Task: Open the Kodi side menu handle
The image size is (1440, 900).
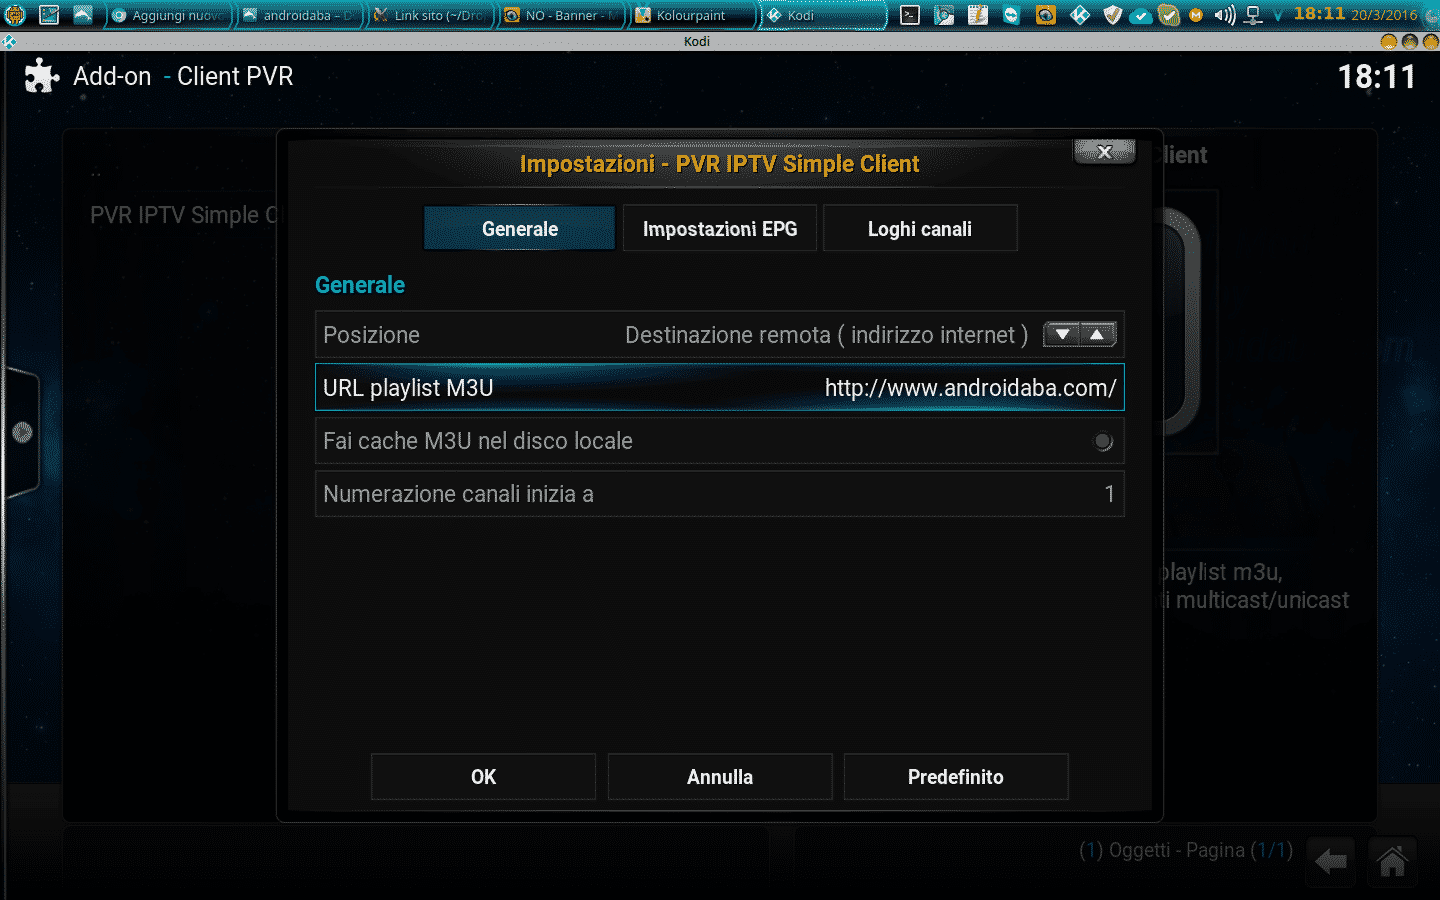Action: tap(21, 432)
